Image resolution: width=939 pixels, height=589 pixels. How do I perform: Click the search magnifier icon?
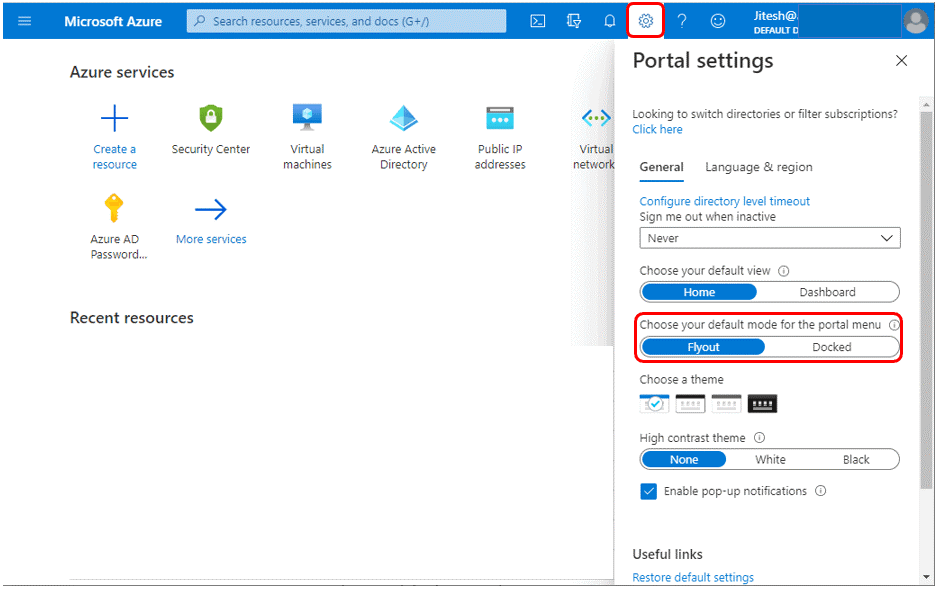click(200, 22)
